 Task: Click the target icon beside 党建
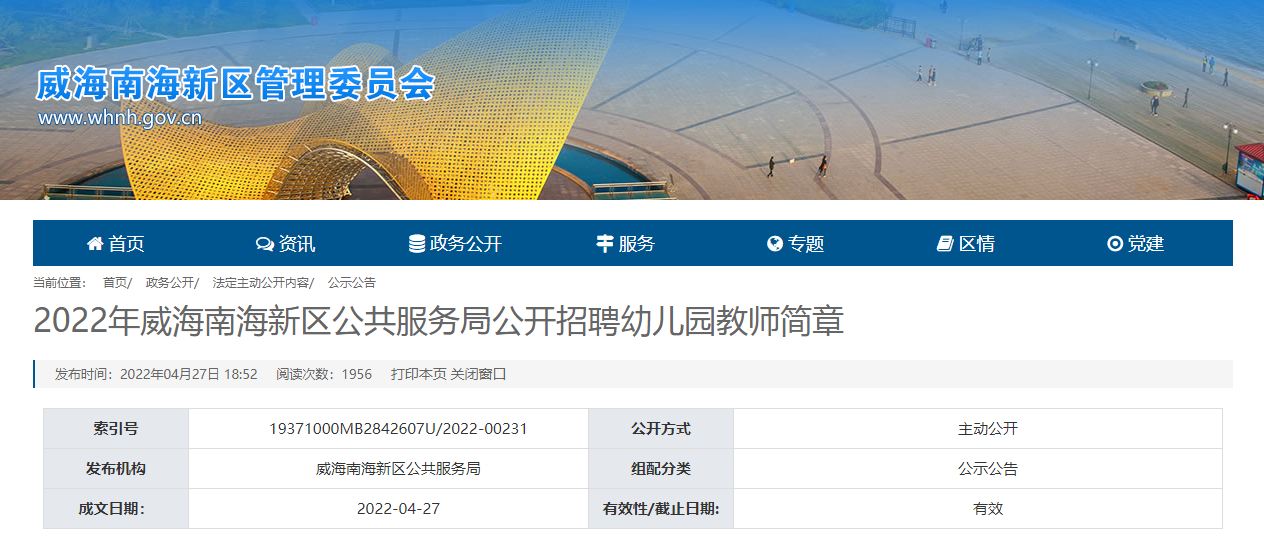tap(1115, 244)
